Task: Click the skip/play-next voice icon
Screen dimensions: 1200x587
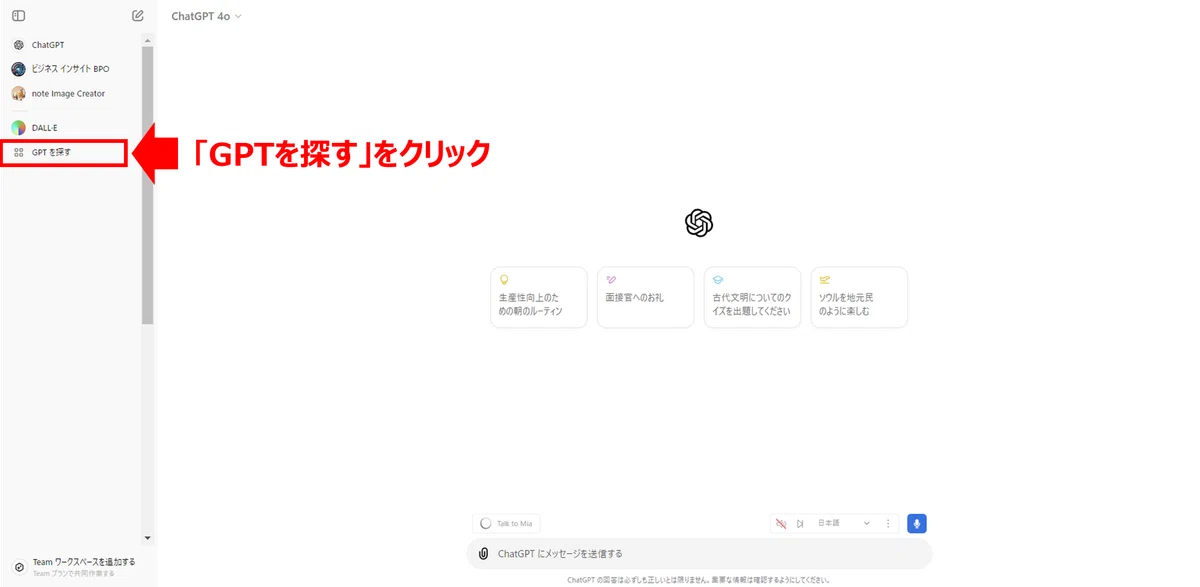Action: (x=800, y=523)
